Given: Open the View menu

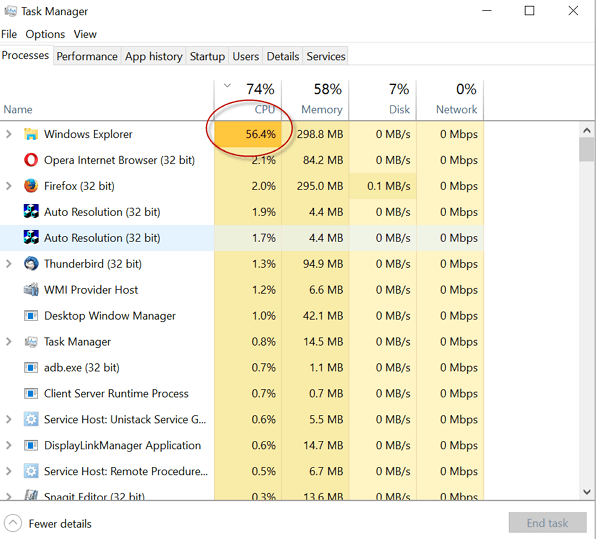Looking at the screenshot, I should 85,34.
